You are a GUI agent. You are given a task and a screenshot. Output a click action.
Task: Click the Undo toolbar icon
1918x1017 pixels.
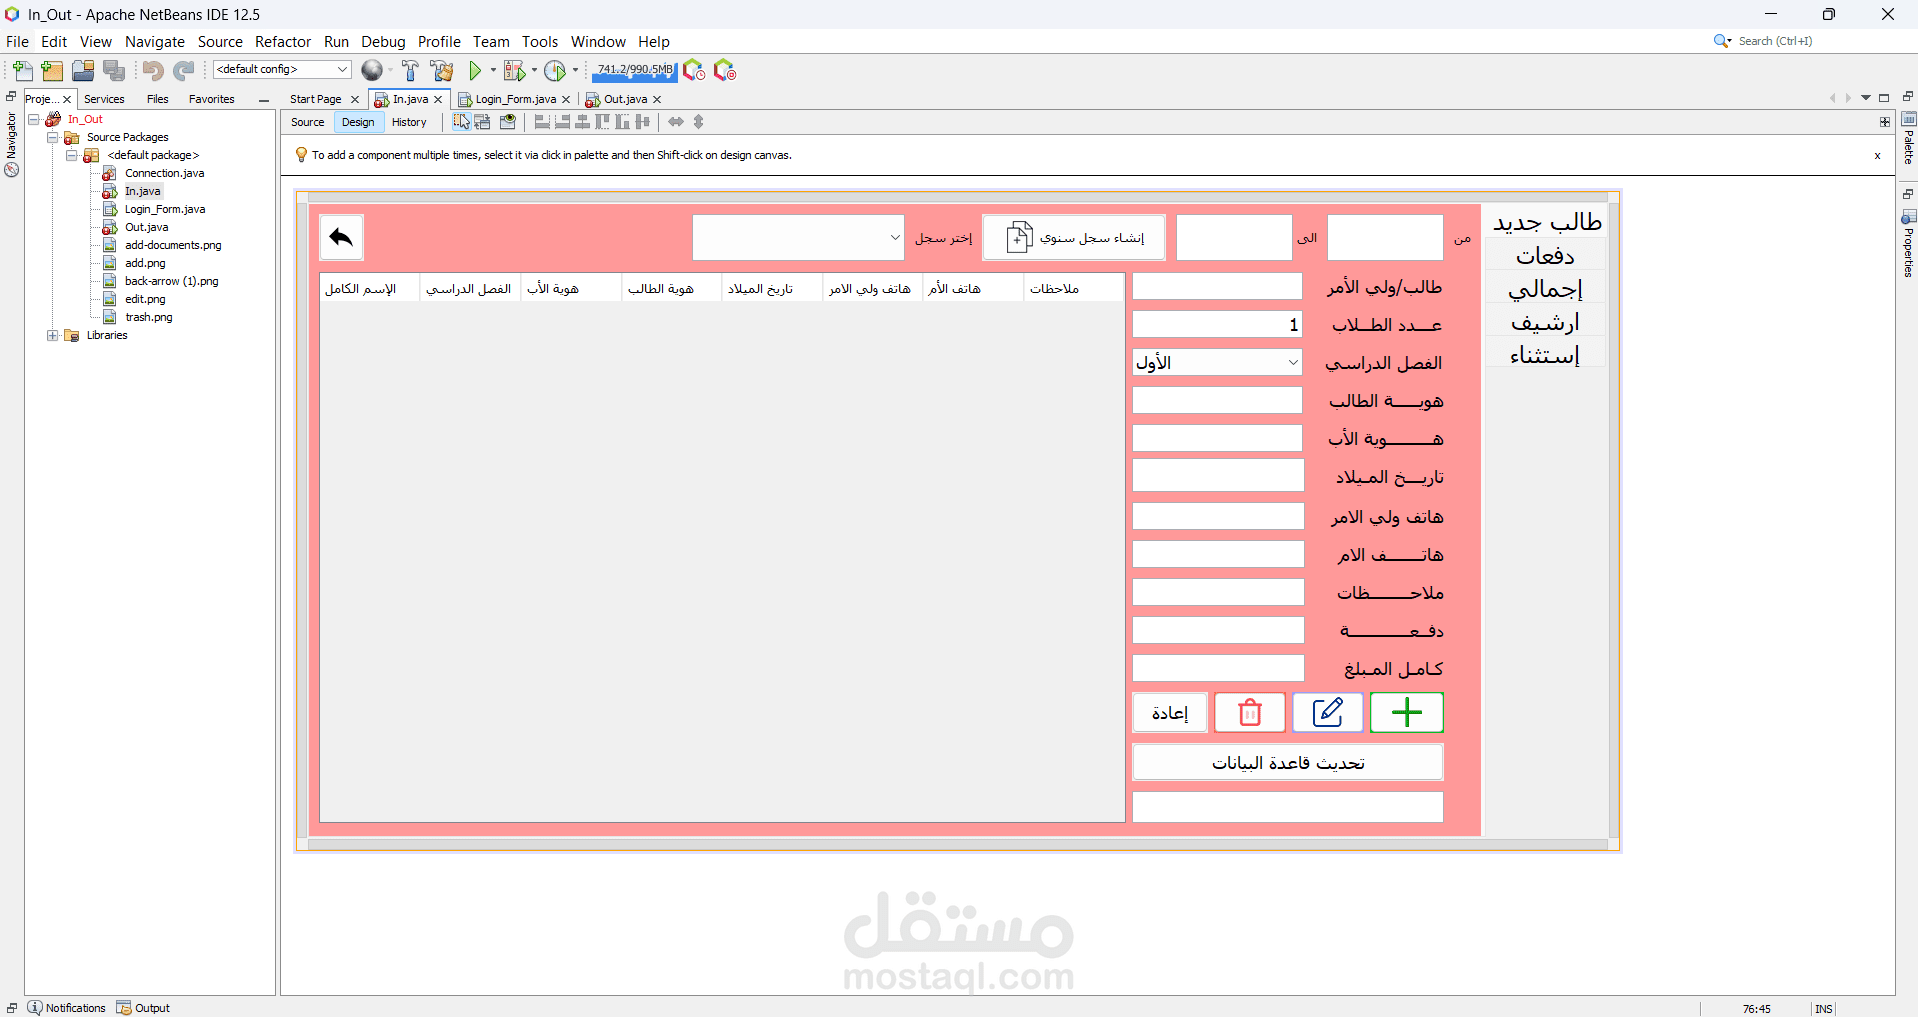click(152, 70)
